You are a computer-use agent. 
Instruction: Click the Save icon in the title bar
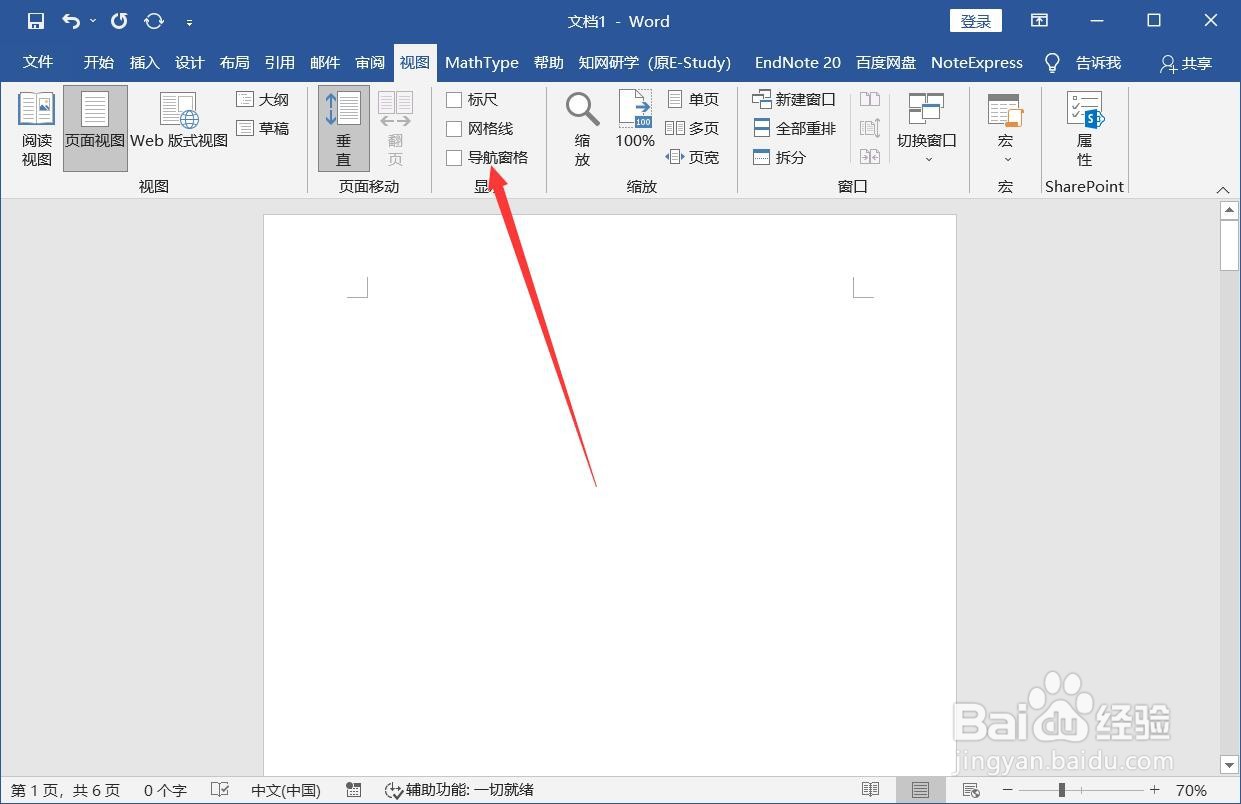36,21
